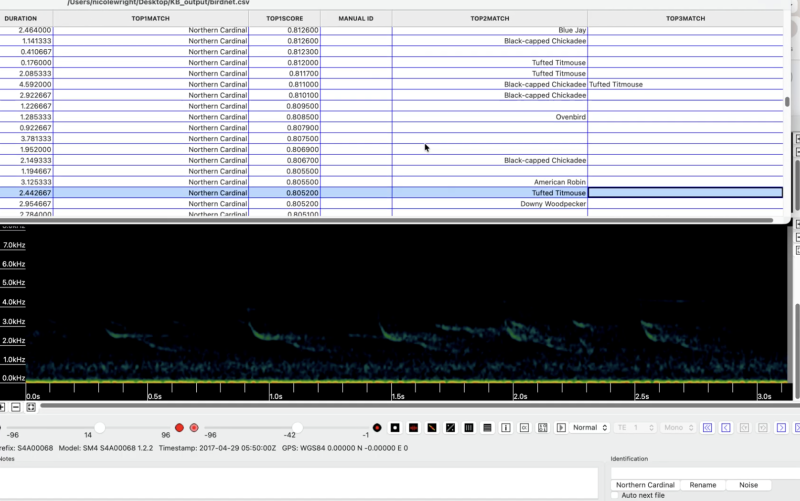The image size is (800, 501).
Task: Click the orange diagonal line icon
Action: (x=432, y=428)
